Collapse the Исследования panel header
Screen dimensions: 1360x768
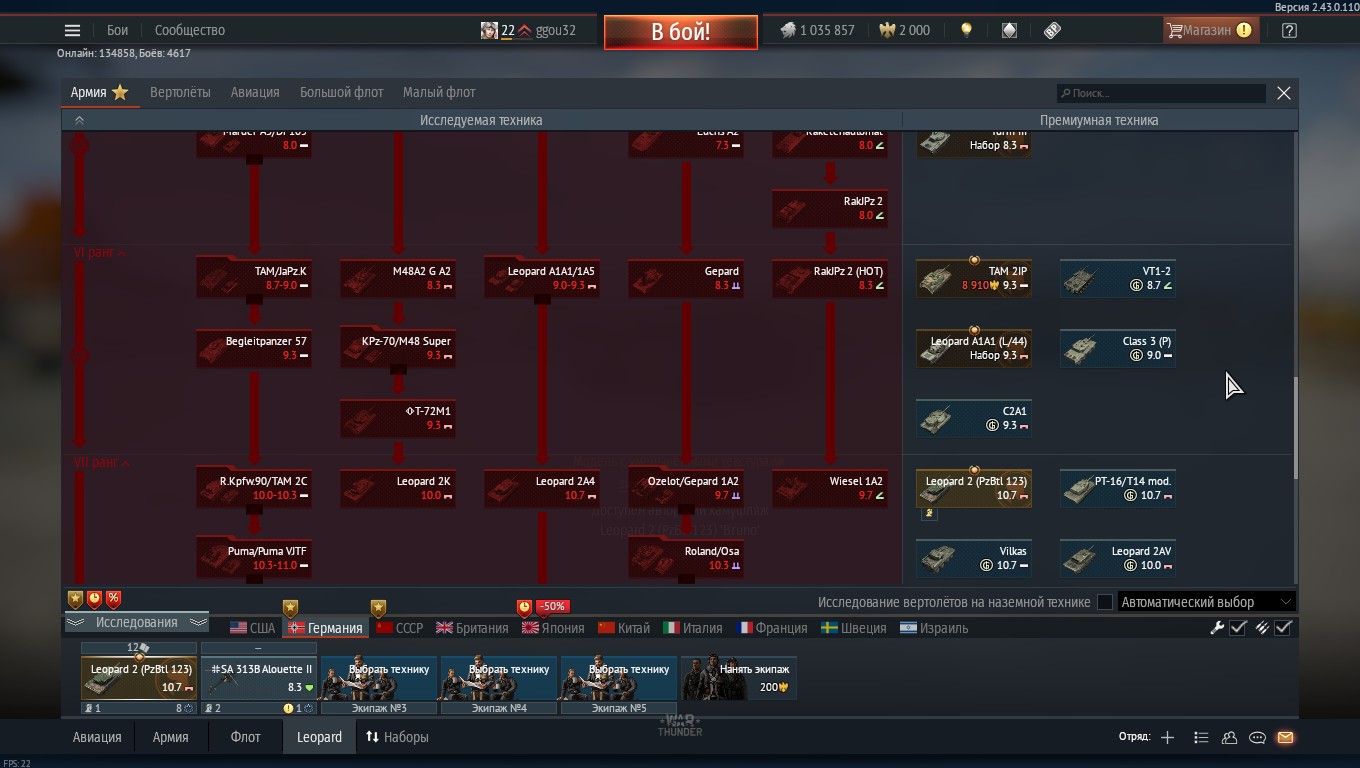pyautogui.click(x=136, y=622)
